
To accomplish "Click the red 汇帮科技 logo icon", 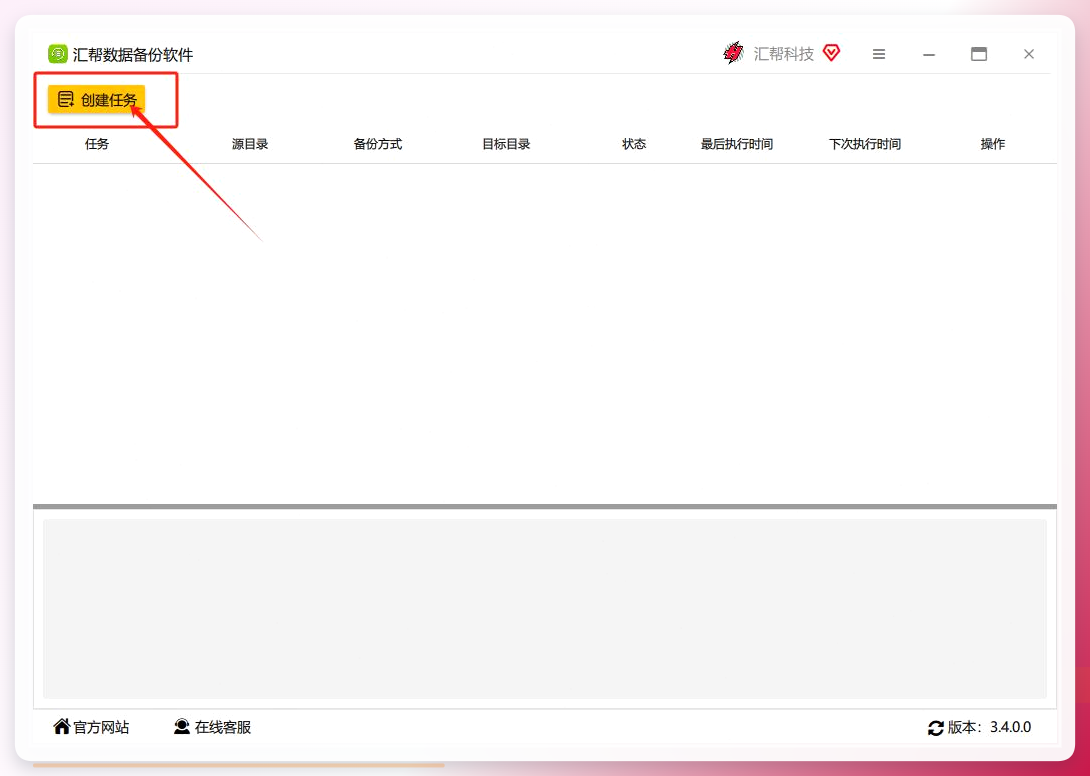I will (x=733, y=54).
